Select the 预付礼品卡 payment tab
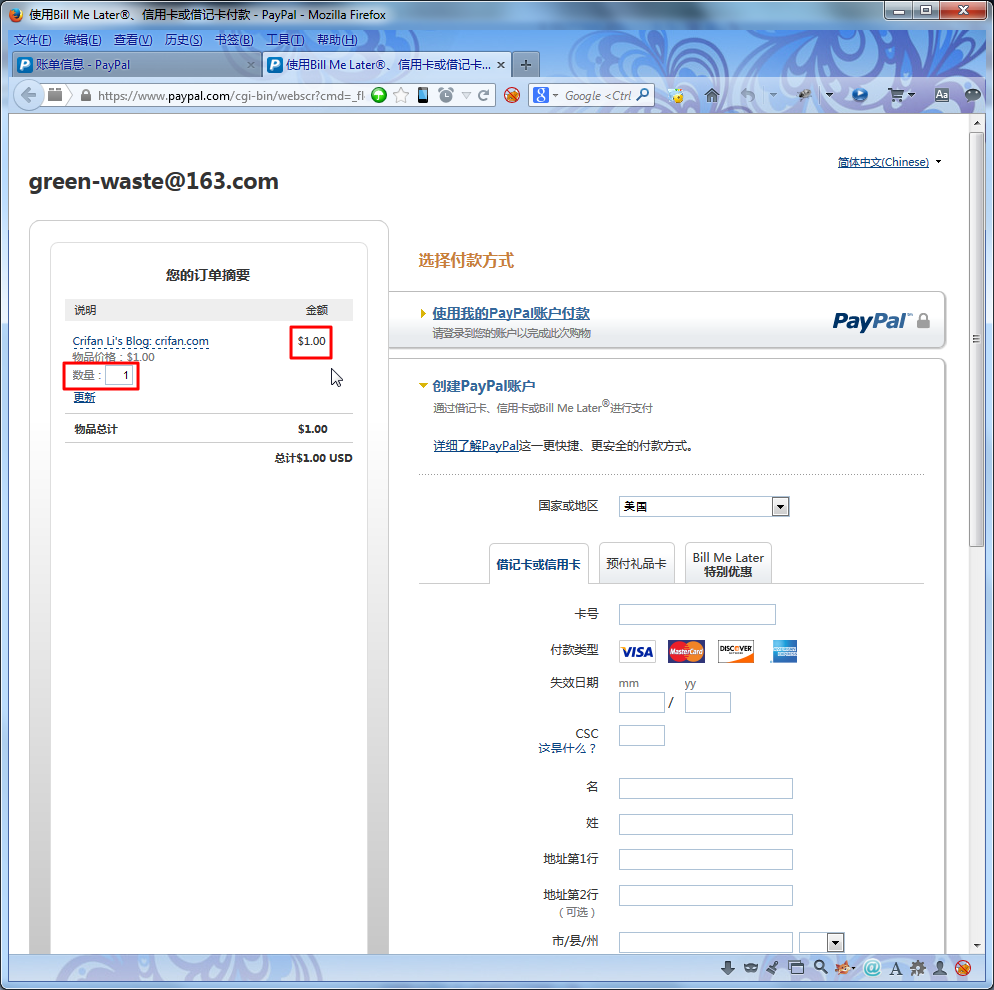 pyautogui.click(x=636, y=563)
